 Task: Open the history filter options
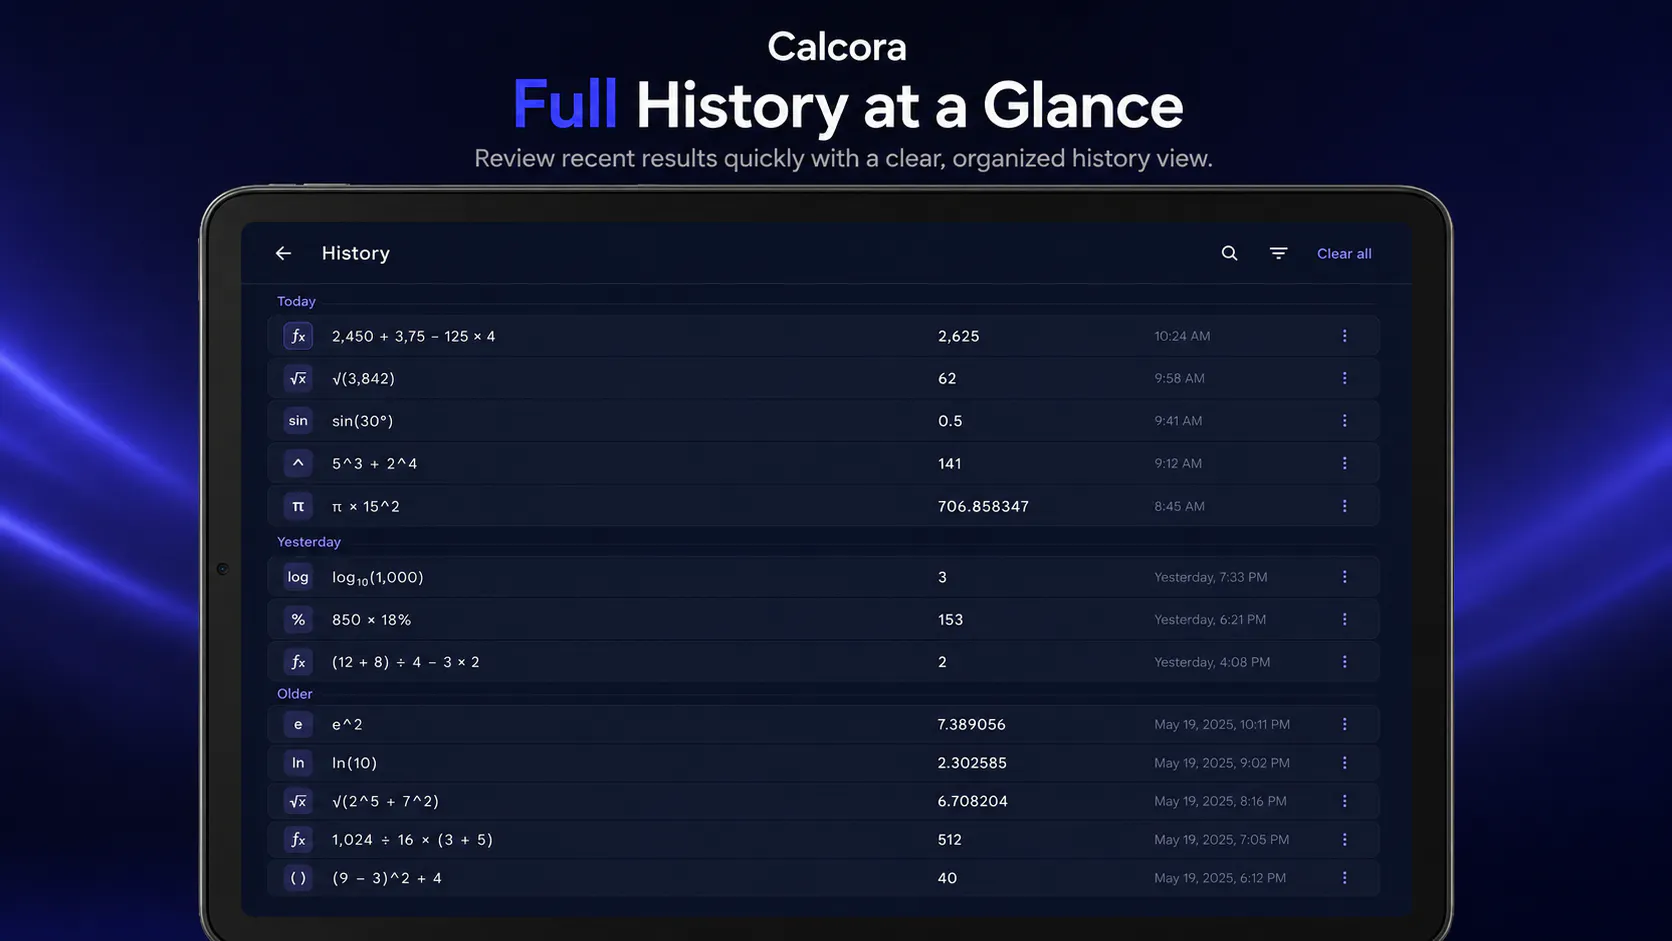click(1278, 253)
